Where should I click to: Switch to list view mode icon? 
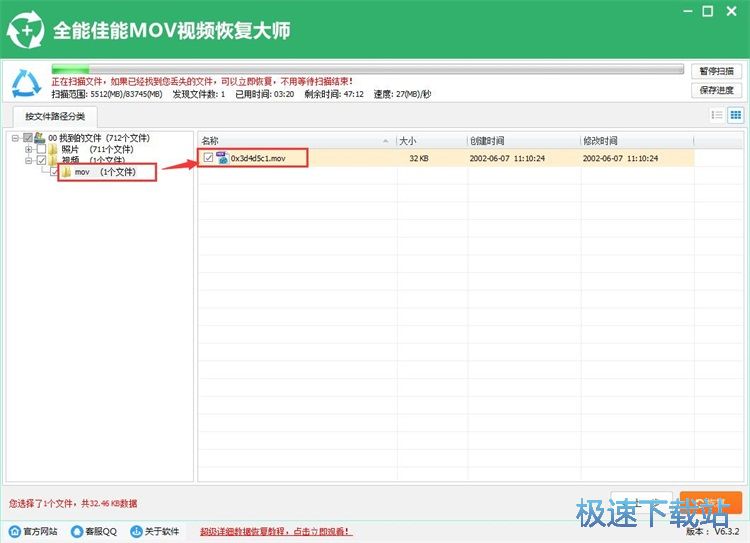pos(717,115)
